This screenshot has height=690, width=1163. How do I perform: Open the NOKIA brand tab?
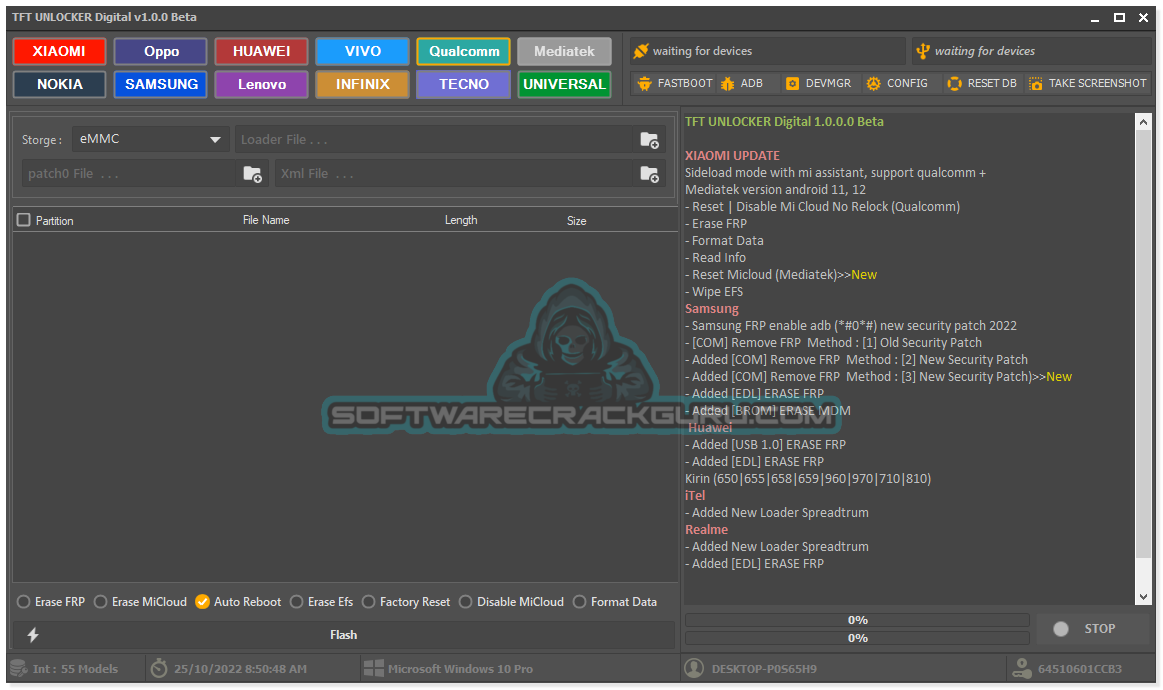(59, 84)
